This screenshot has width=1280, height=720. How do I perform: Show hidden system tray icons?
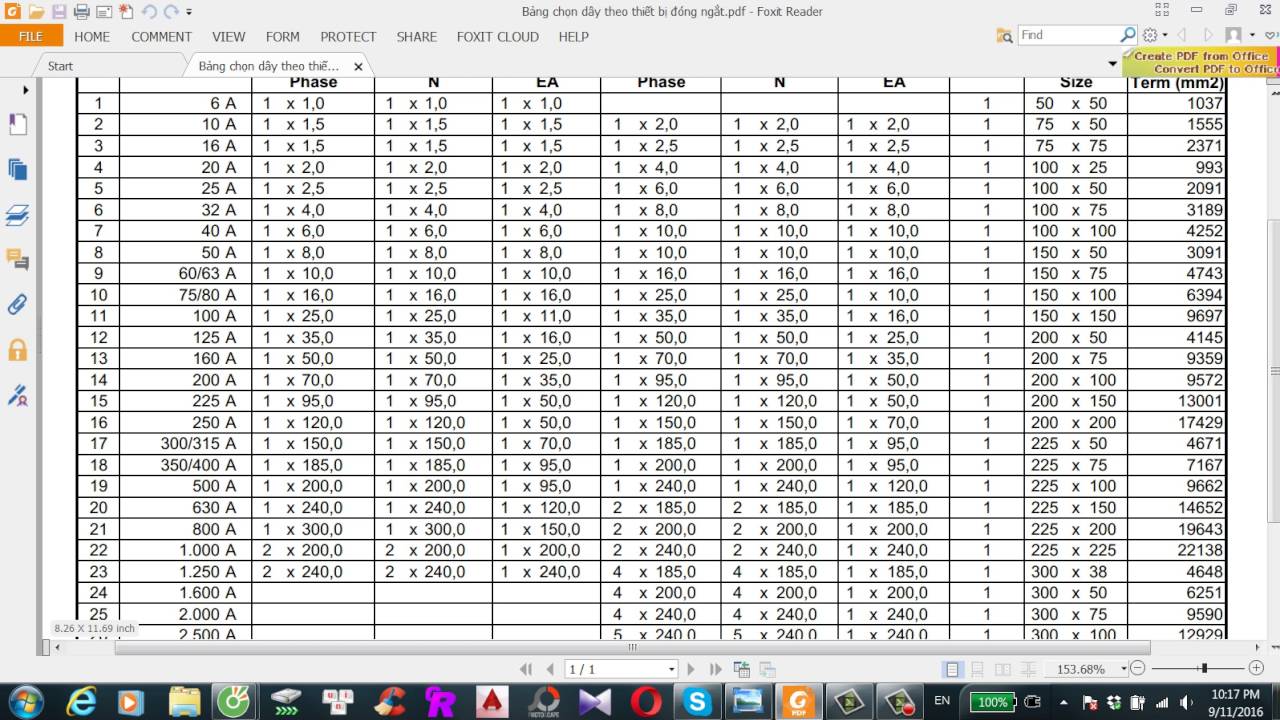[1062, 701]
